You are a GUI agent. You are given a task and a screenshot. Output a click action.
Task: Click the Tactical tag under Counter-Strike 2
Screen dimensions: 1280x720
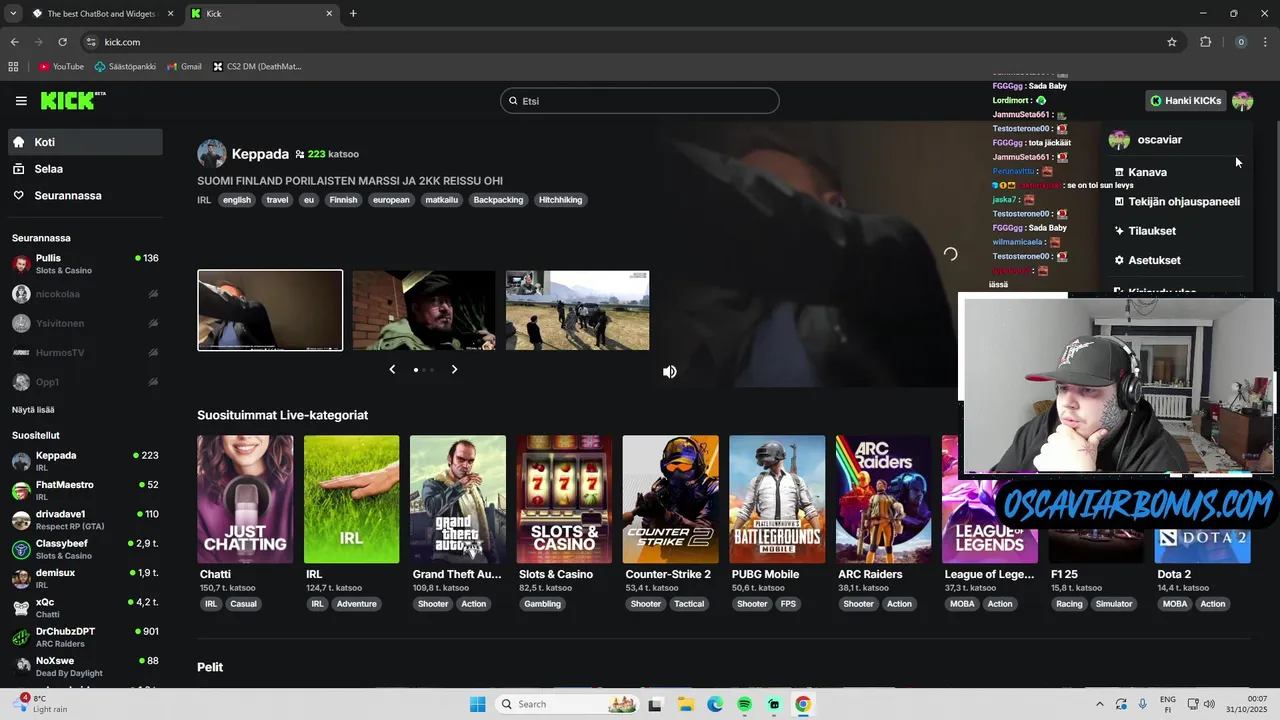point(689,604)
